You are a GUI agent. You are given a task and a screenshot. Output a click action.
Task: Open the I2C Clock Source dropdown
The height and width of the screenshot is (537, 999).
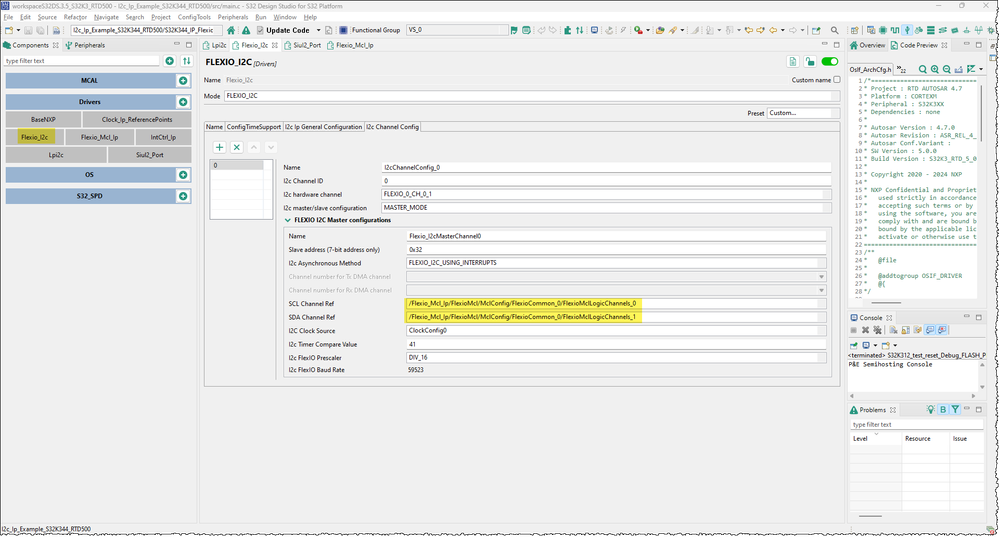[x=616, y=331]
